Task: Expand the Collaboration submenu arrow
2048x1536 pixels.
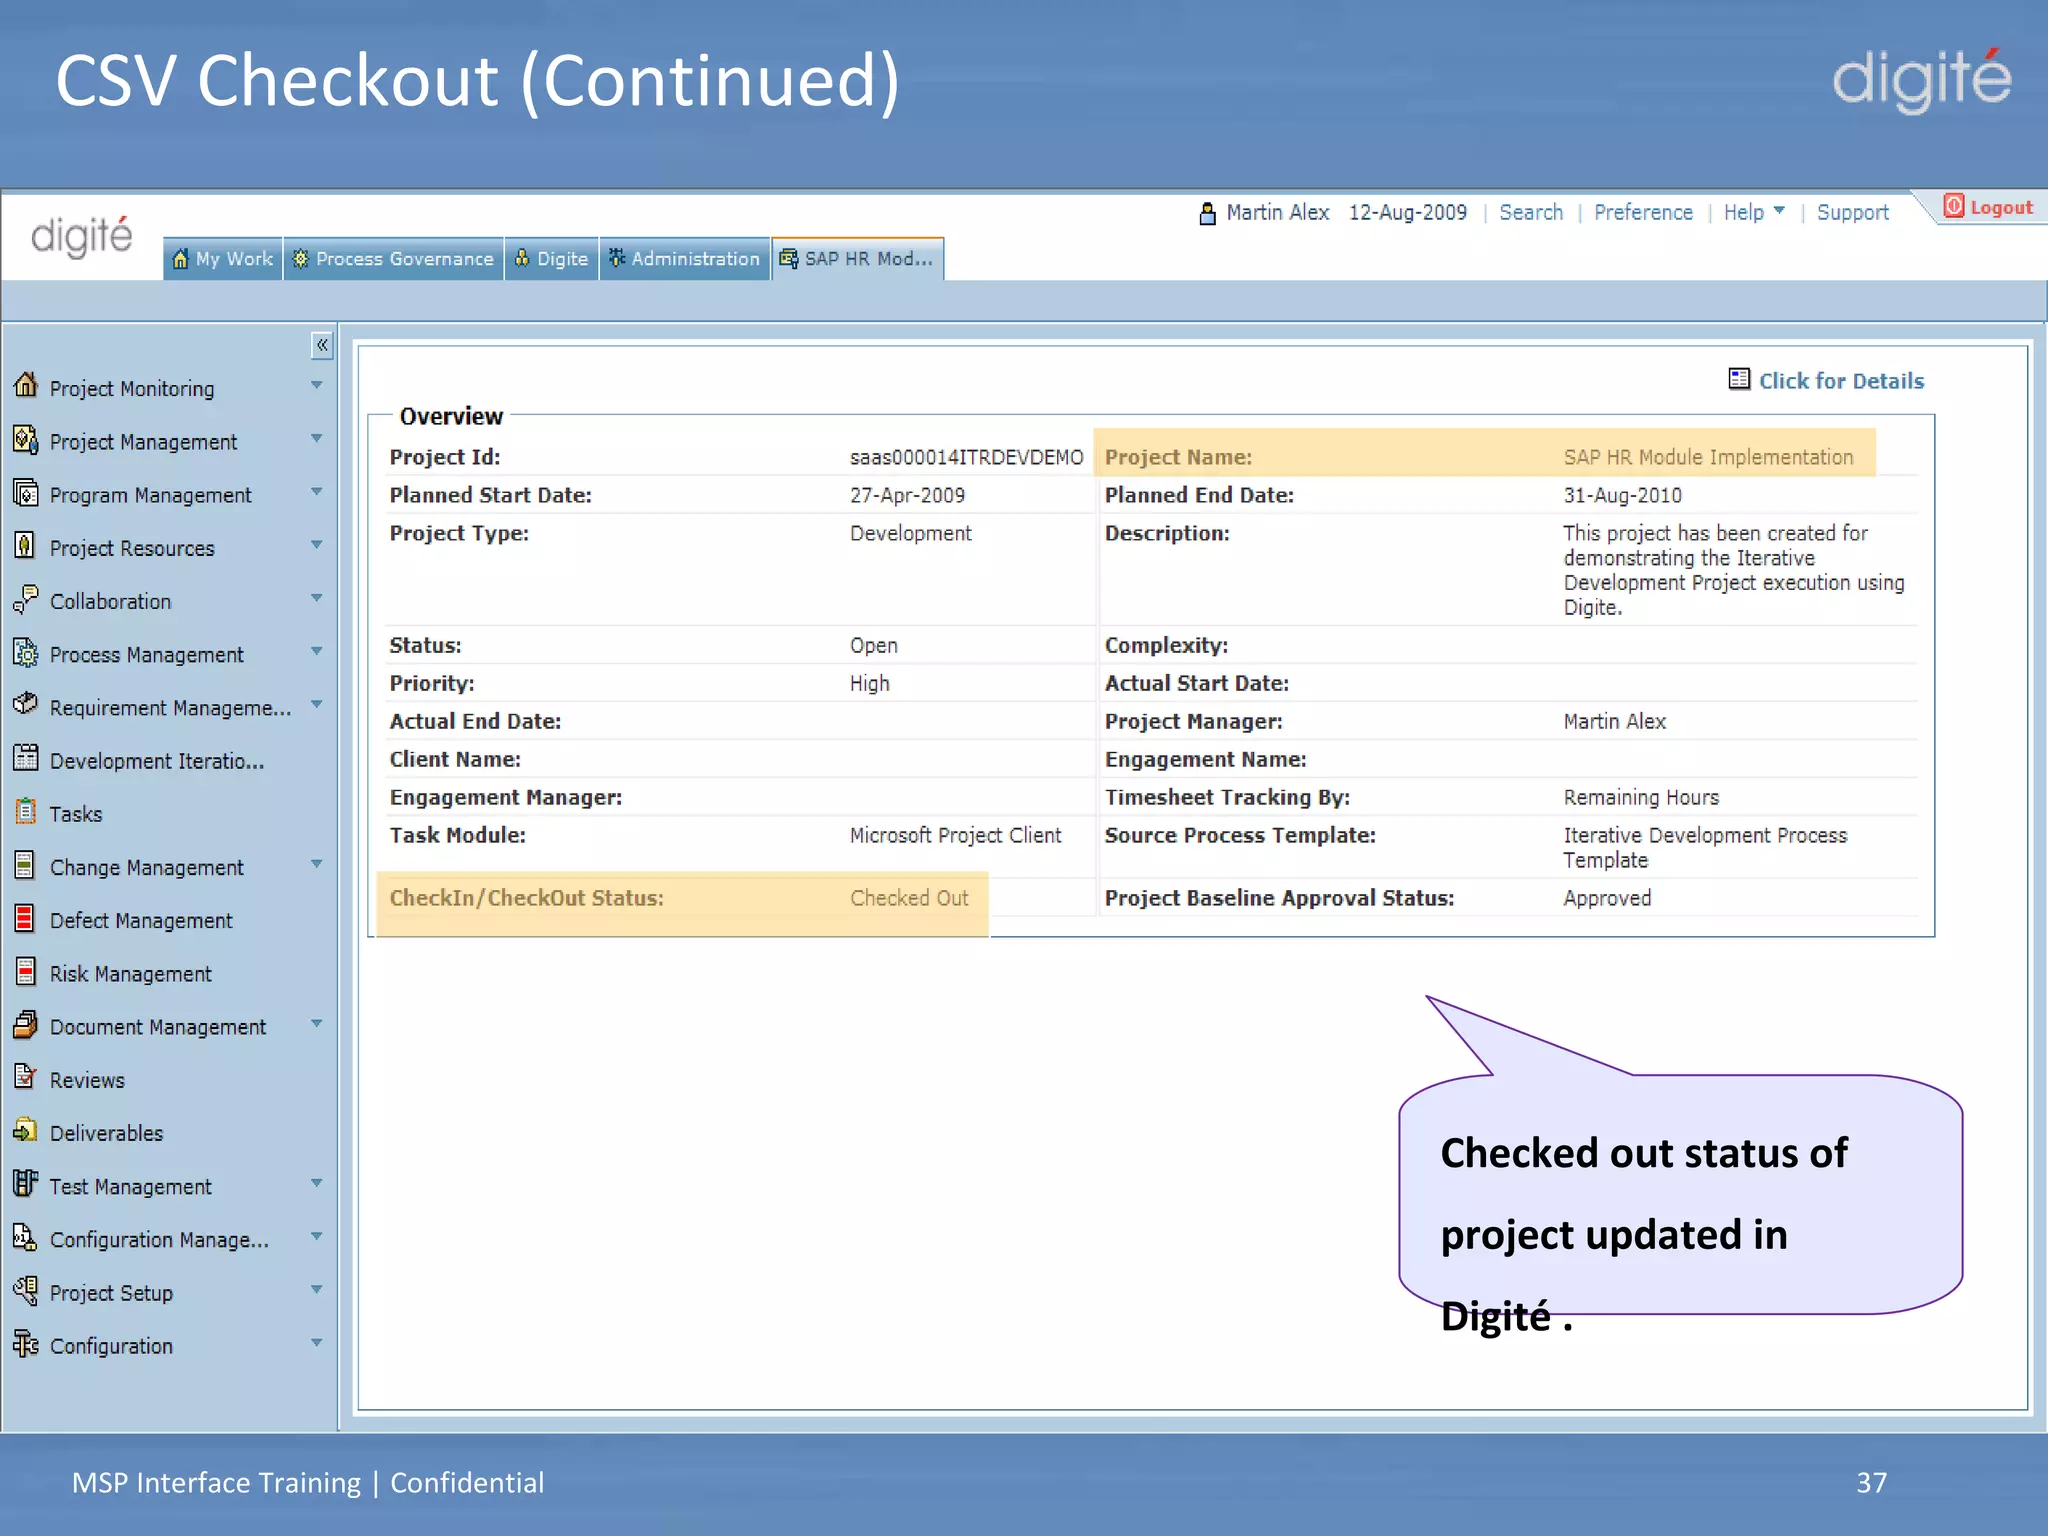Action: tap(316, 598)
